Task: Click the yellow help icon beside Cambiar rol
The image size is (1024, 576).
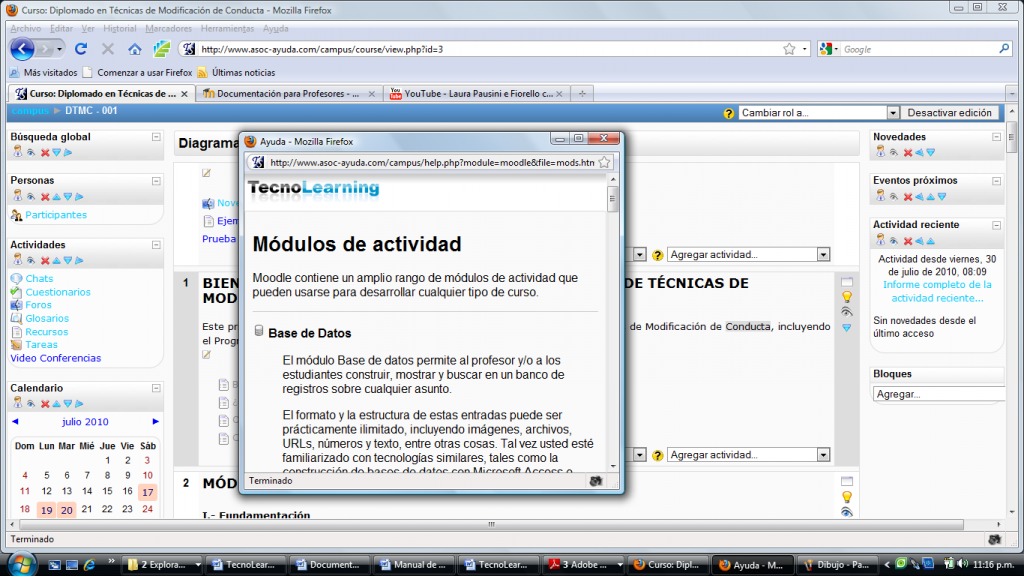Action: (729, 113)
